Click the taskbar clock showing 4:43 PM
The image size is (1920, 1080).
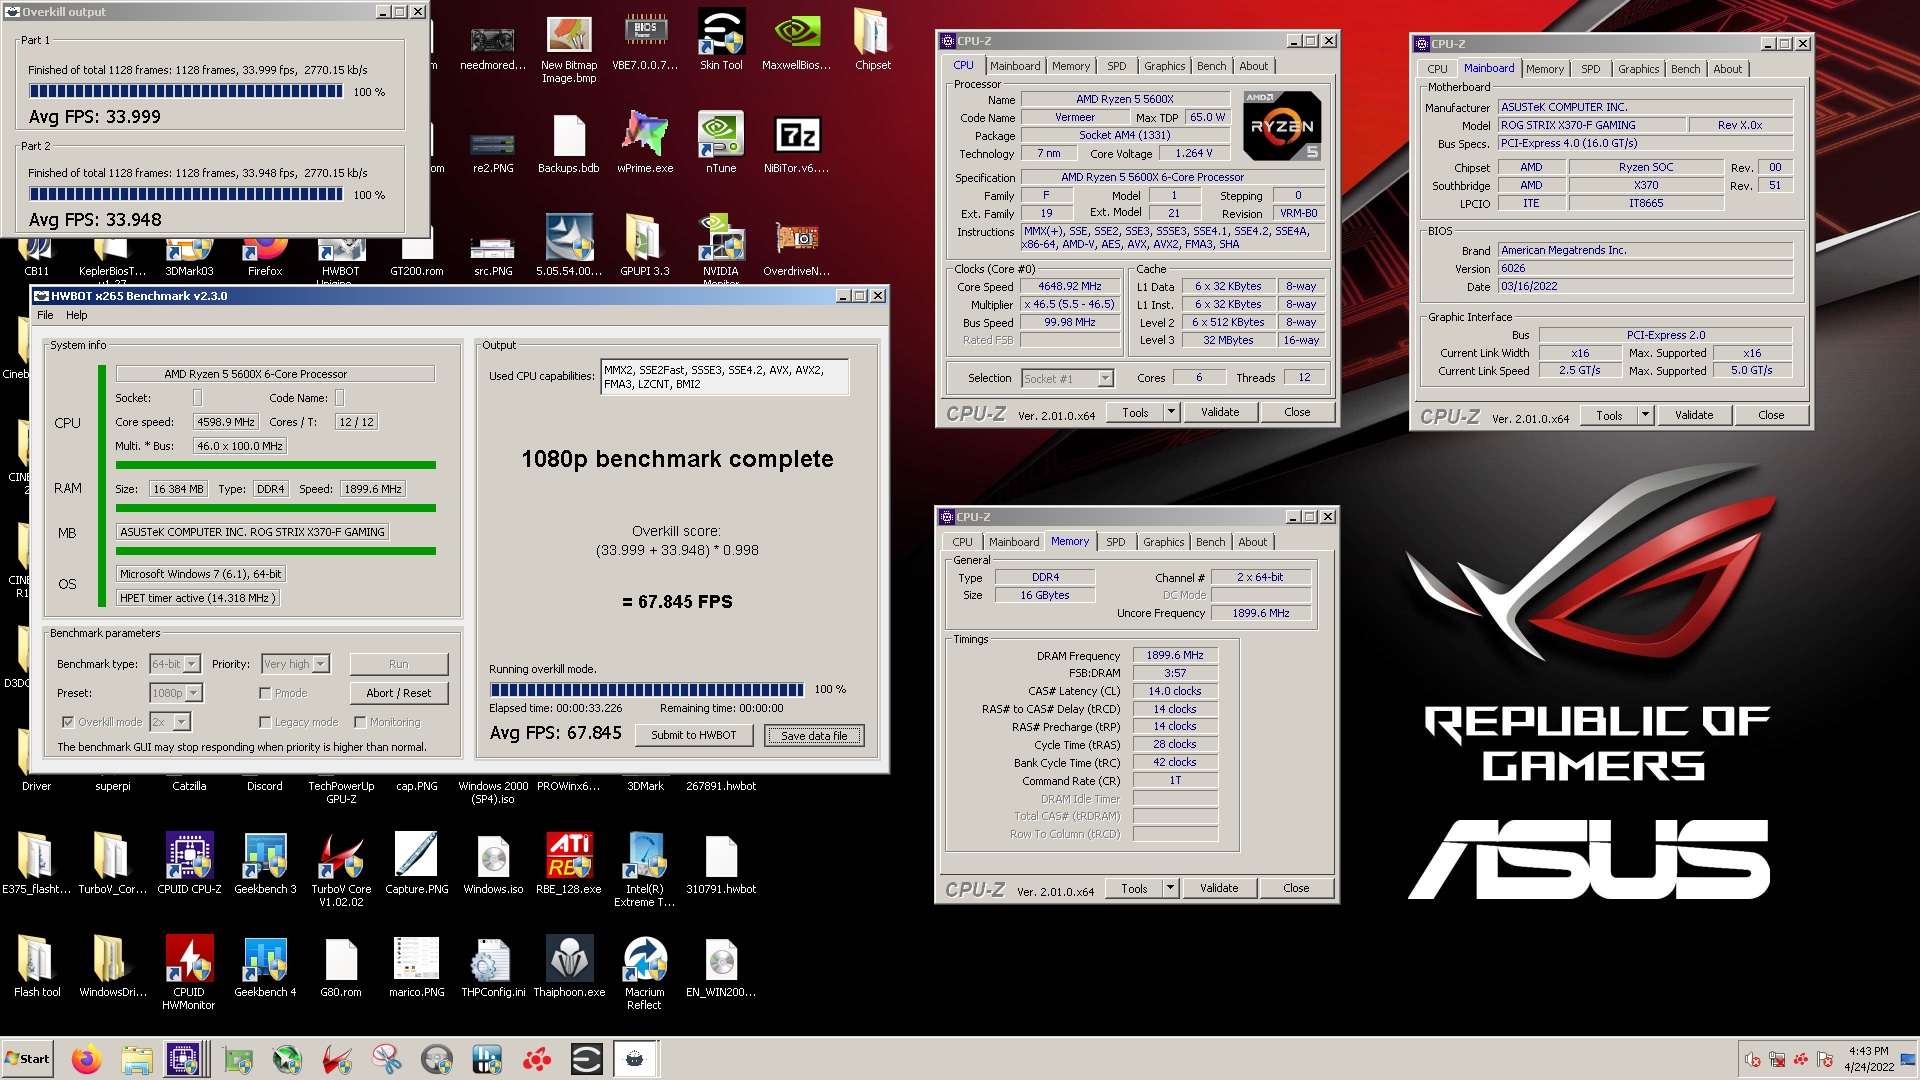click(1868, 1059)
